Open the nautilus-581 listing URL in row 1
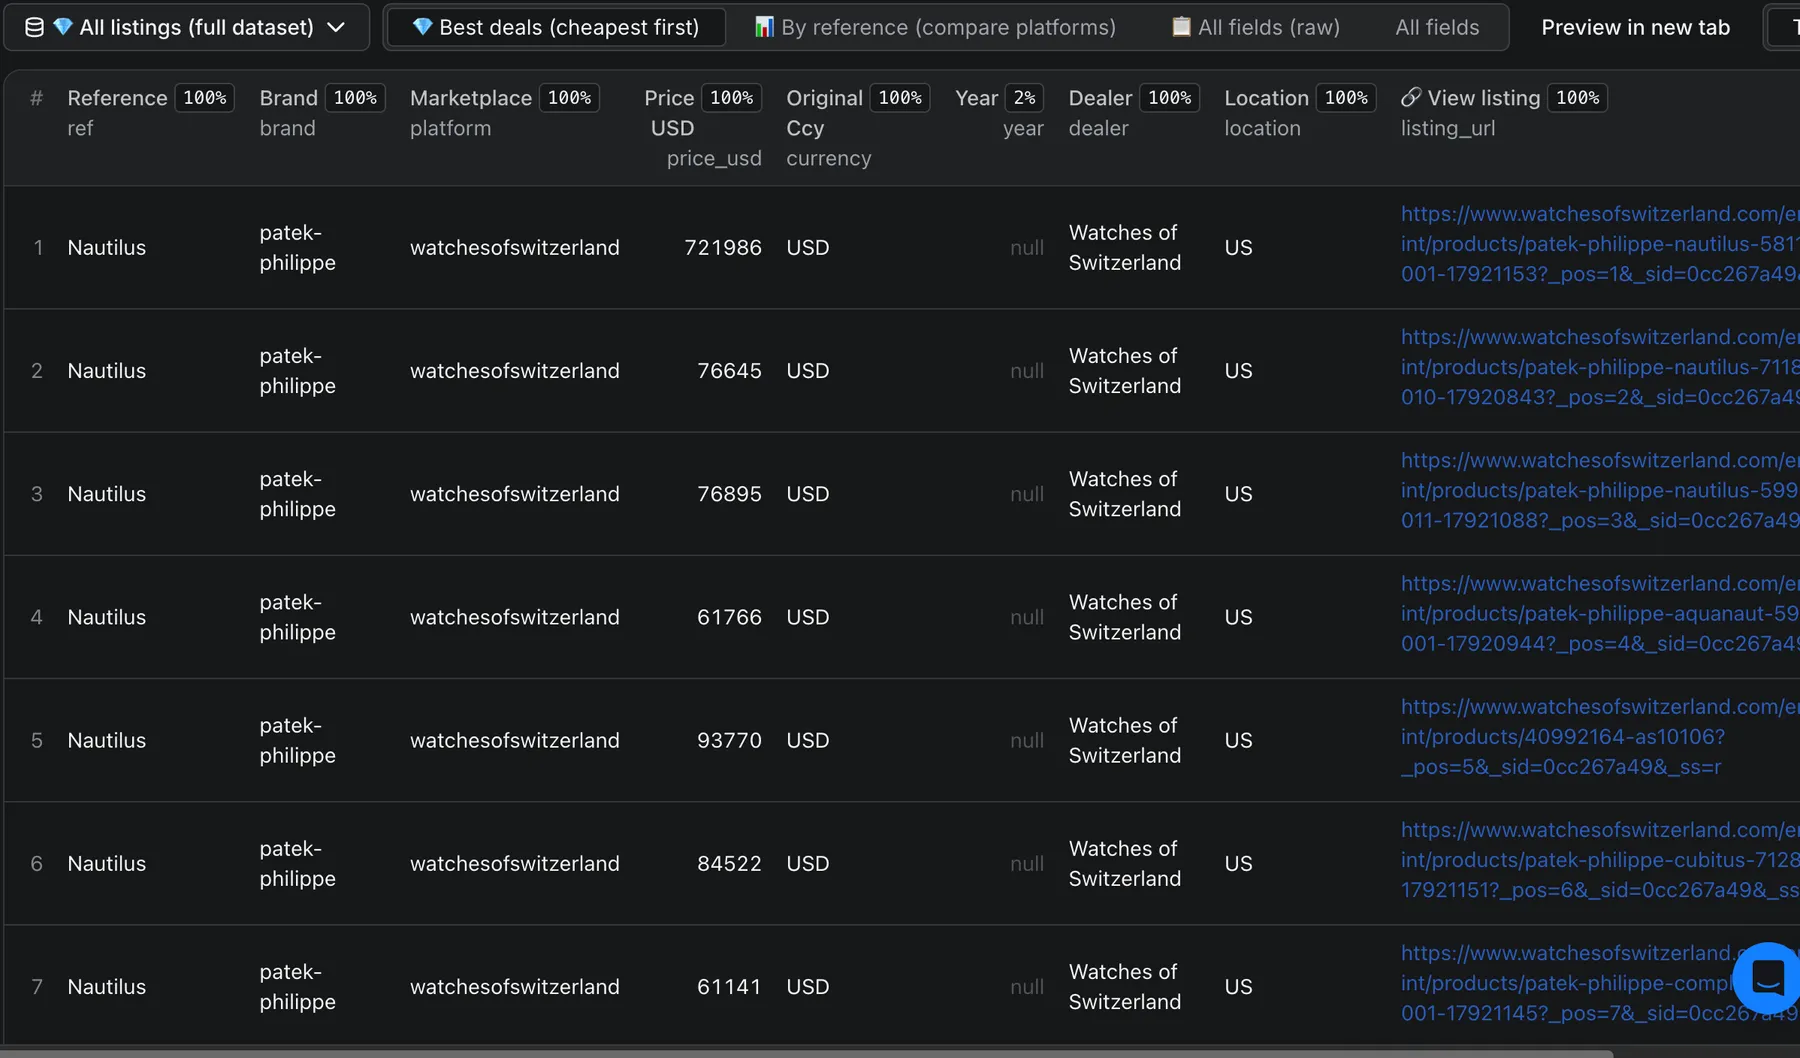 pyautogui.click(x=1599, y=244)
